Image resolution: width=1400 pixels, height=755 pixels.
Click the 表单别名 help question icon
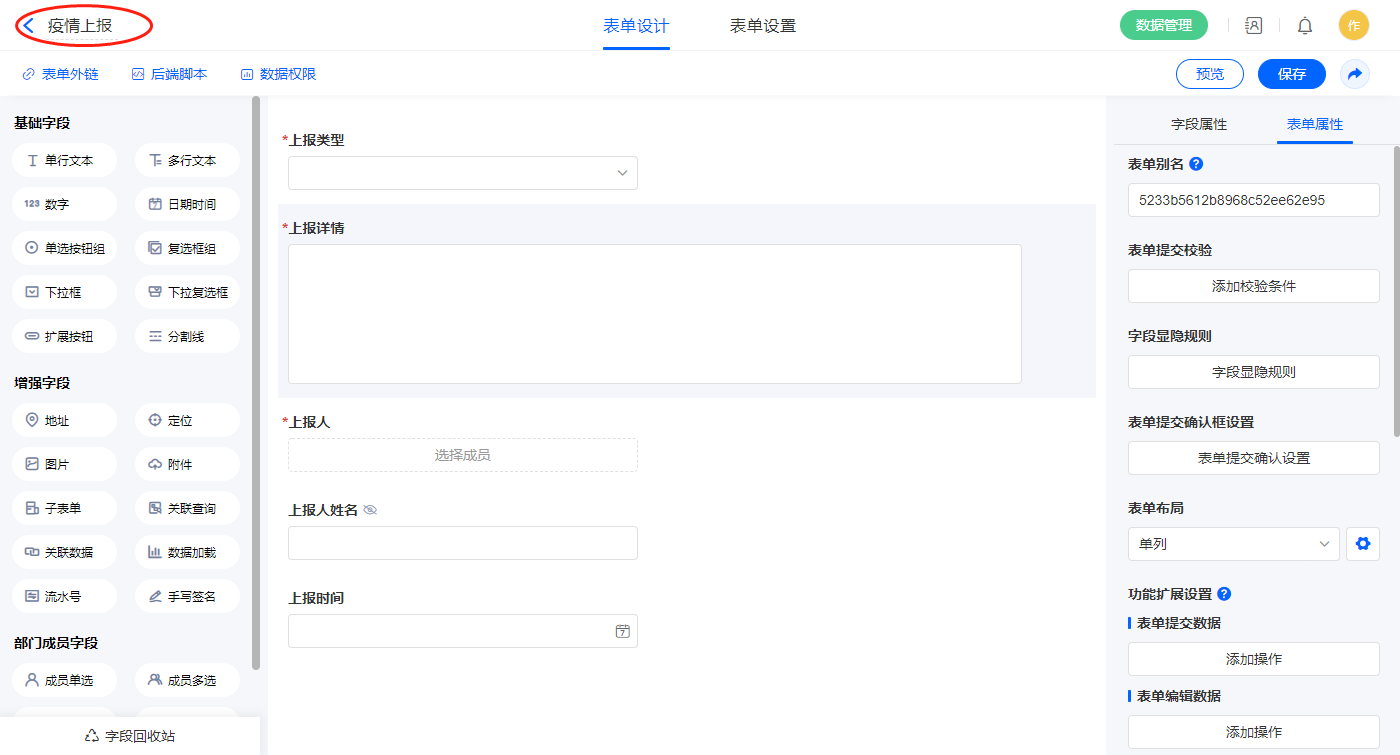click(x=1196, y=164)
